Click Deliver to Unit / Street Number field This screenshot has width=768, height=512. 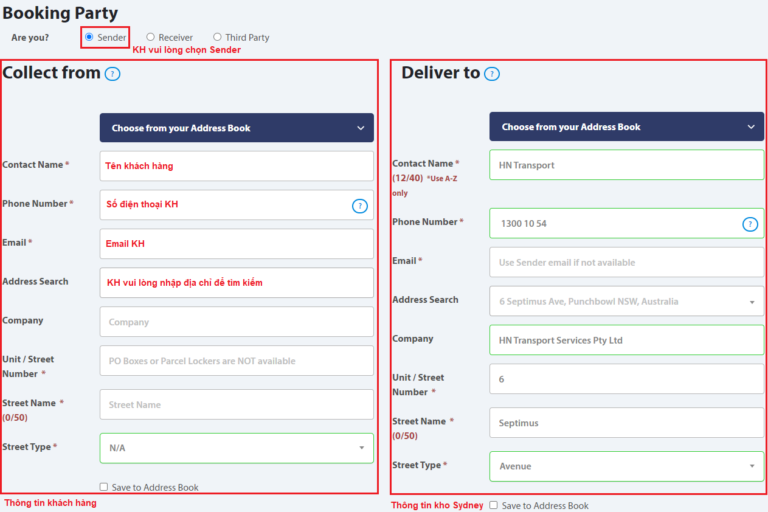[x=626, y=379]
